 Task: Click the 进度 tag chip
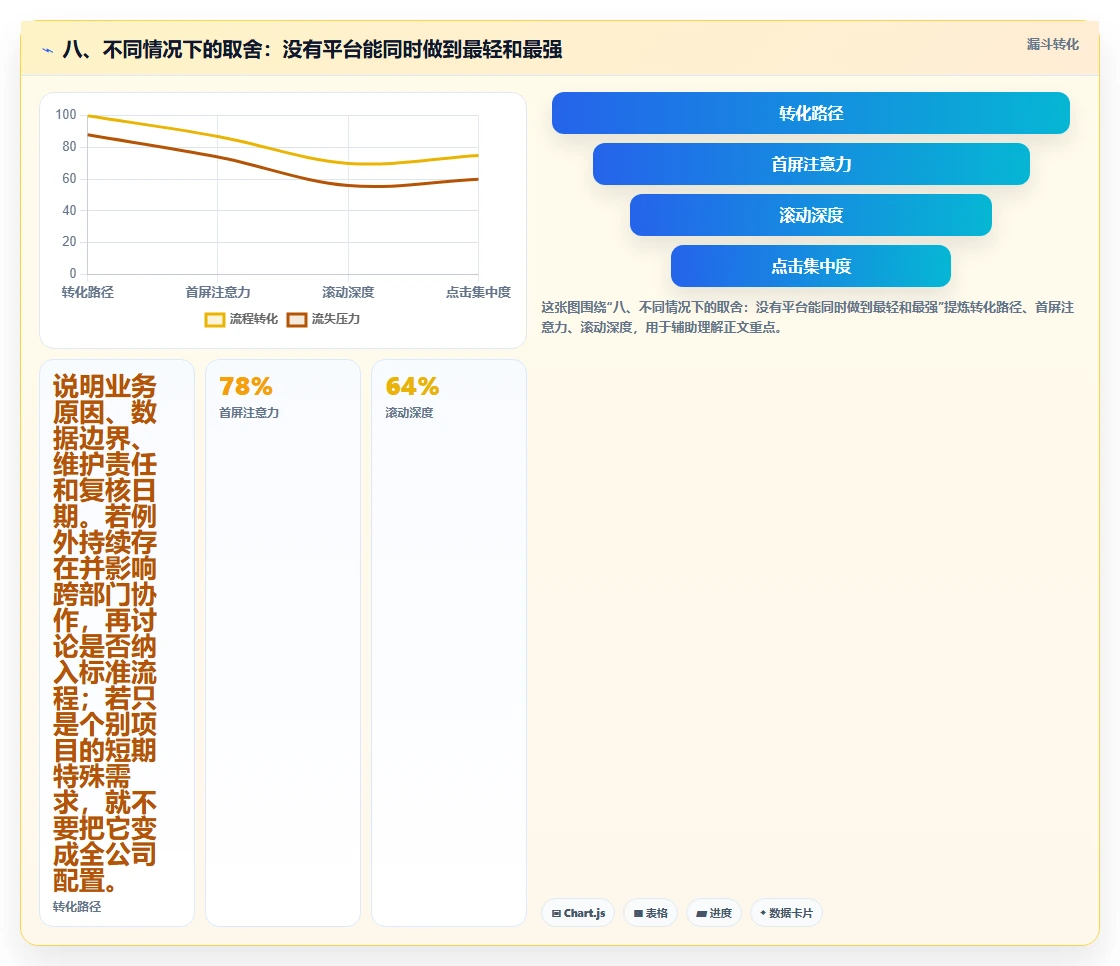click(714, 912)
